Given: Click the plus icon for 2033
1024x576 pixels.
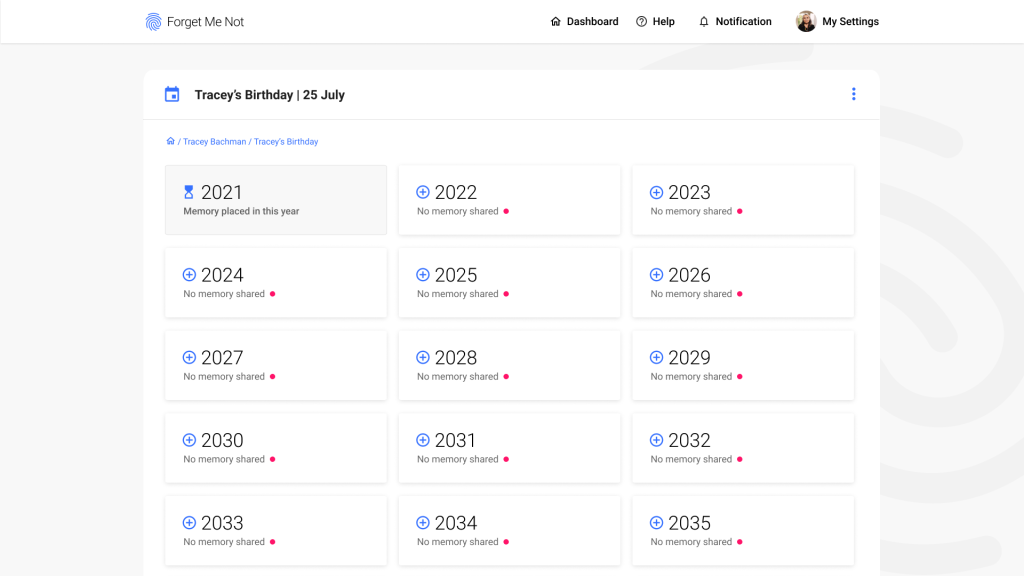Looking at the screenshot, I should pos(189,523).
